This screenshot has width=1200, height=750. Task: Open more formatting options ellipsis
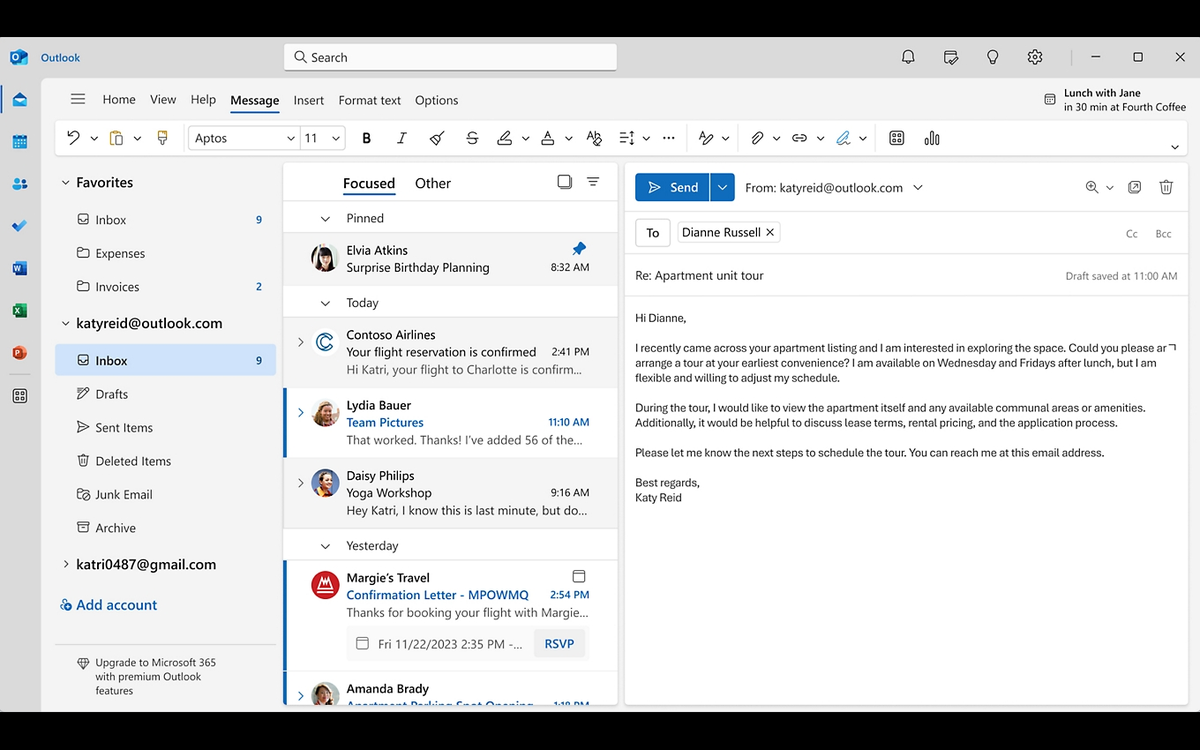[x=669, y=138]
